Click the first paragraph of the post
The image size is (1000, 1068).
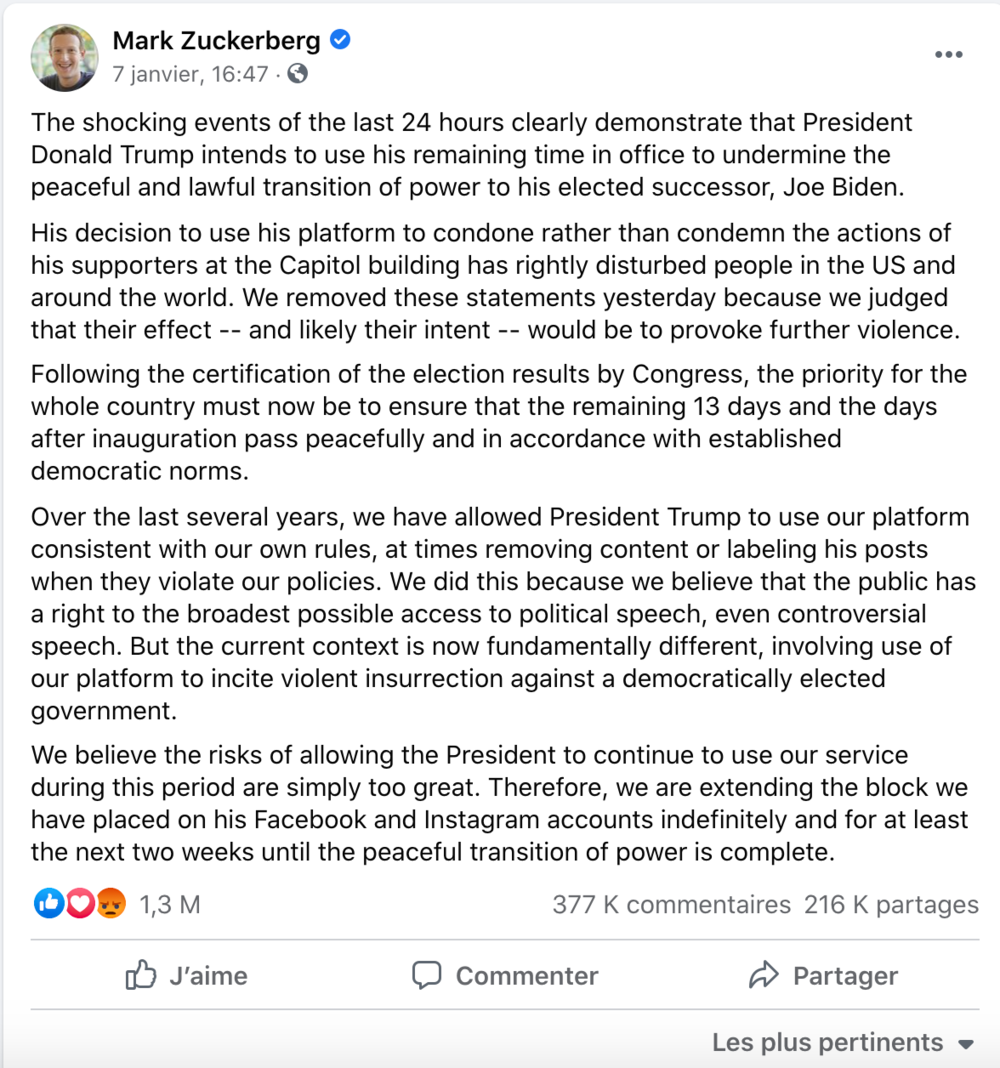470,155
